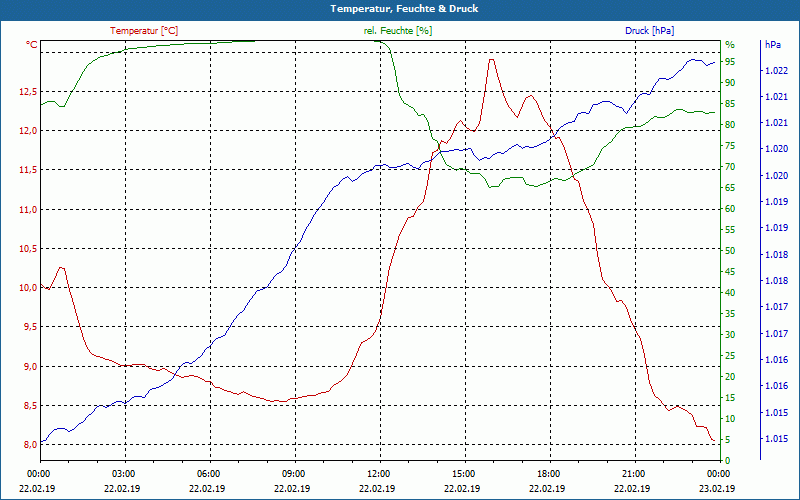The height and width of the screenshot is (500, 800).
Task: Click the green "5" humidity axis value
Action: tap(728, 440)
